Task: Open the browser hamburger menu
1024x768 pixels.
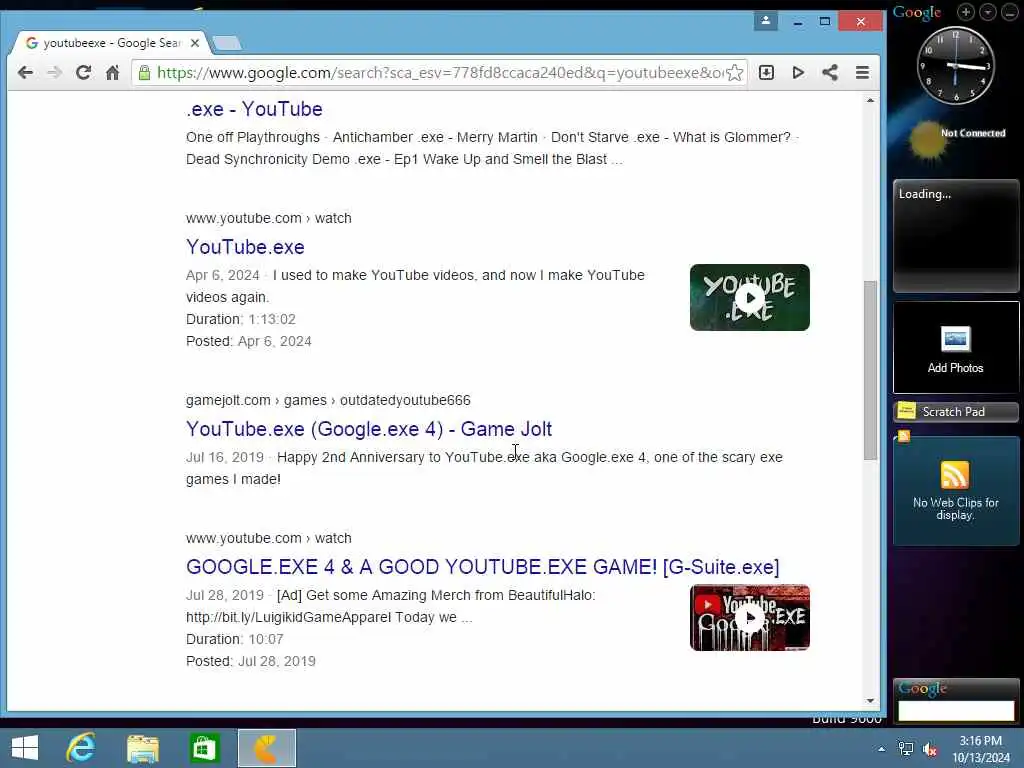Action: [x=862, y=72]
